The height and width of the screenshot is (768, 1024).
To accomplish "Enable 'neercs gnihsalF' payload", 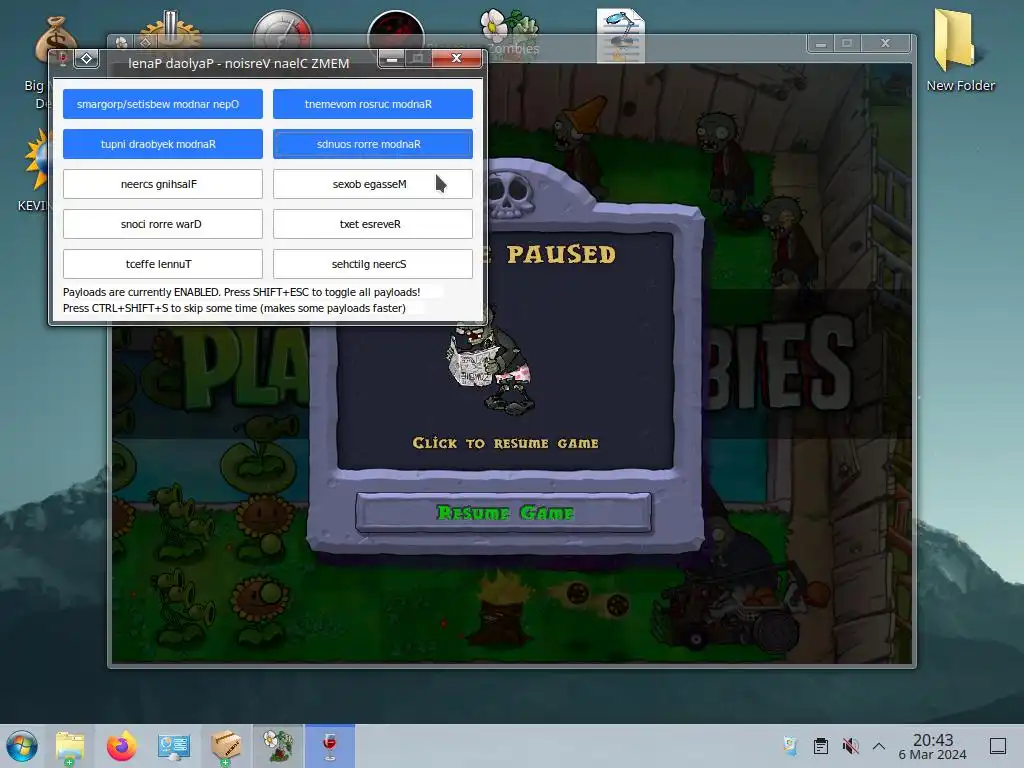I will pos(163,184).
